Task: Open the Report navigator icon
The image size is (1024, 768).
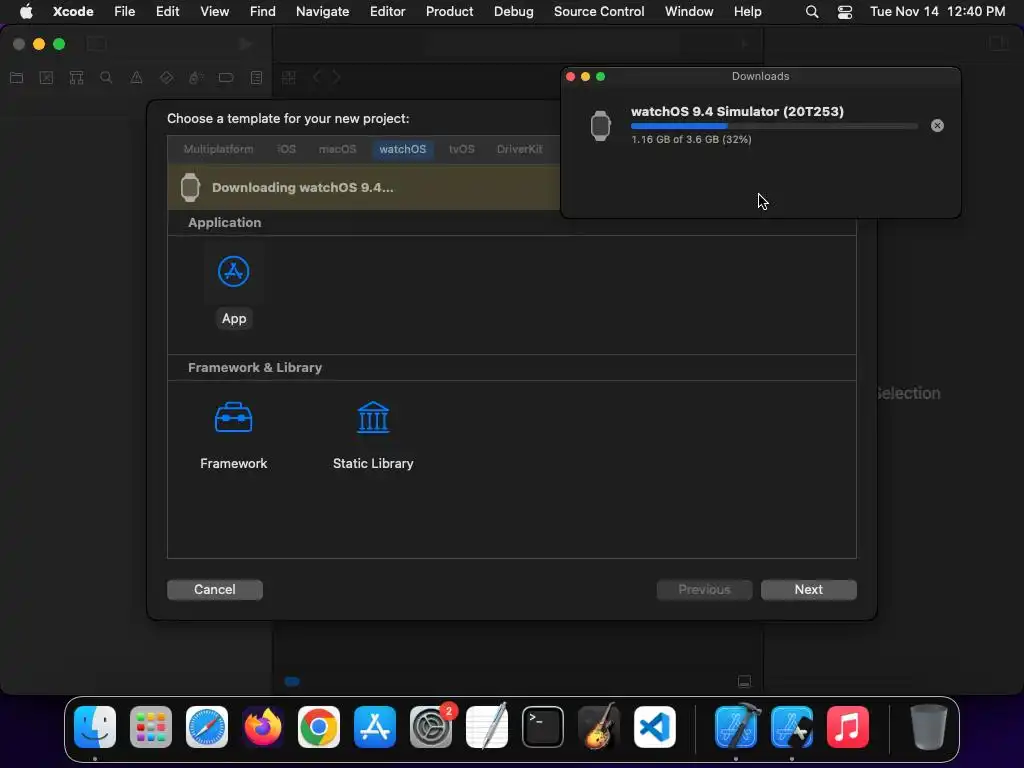Action: pos(256,78)
